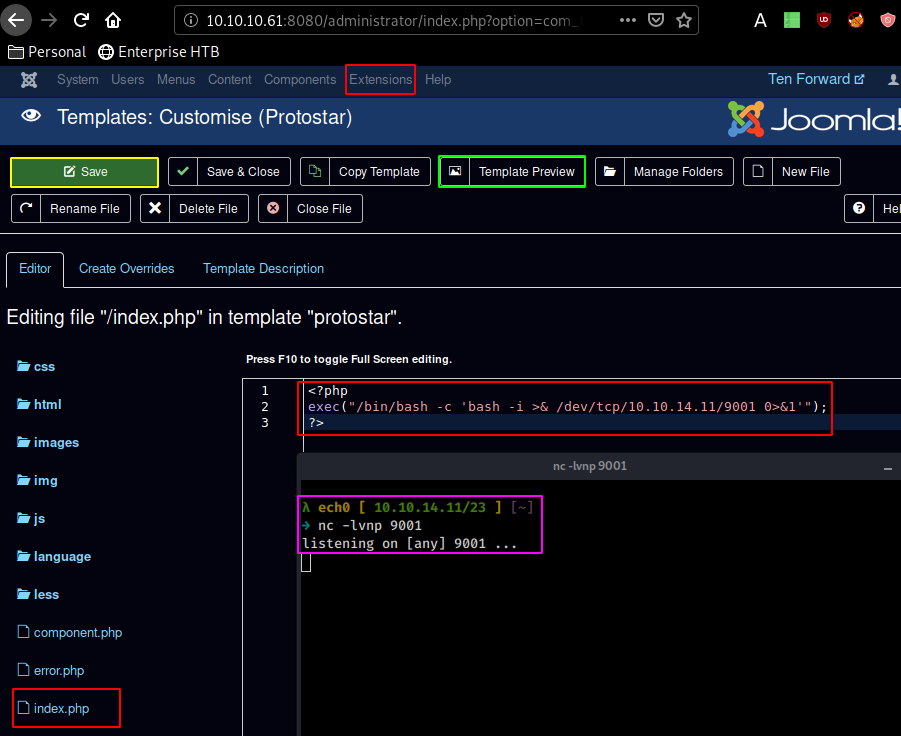This screenshot has height=736, width=901.
Task: Click the Close File label
Action: point(324,209)
